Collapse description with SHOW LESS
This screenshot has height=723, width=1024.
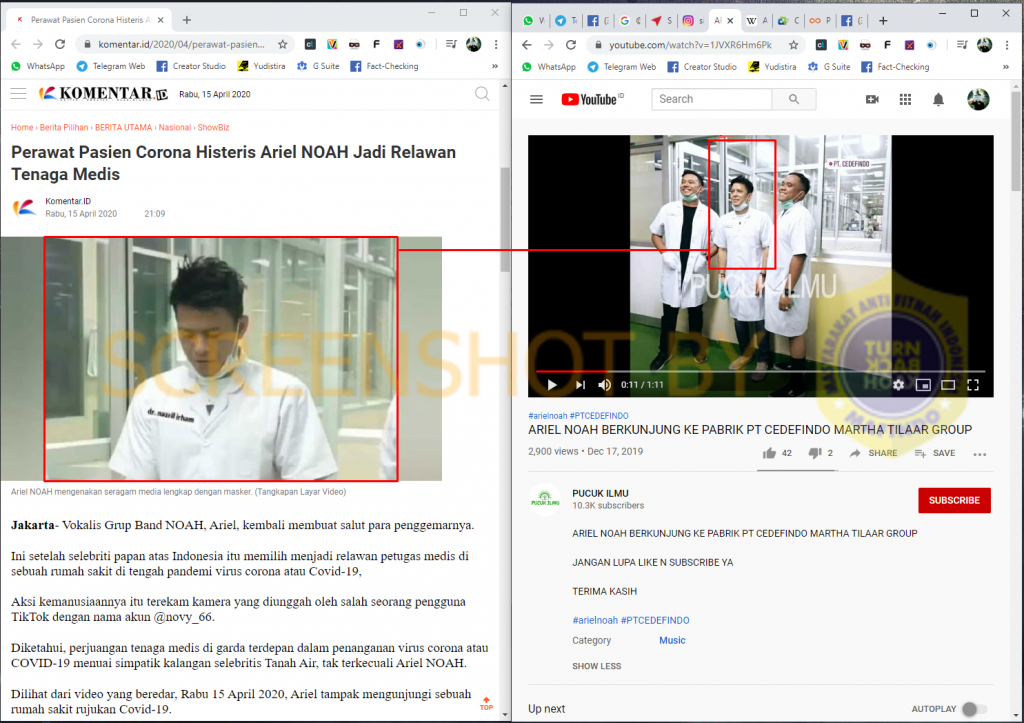(x=596, y=666)
